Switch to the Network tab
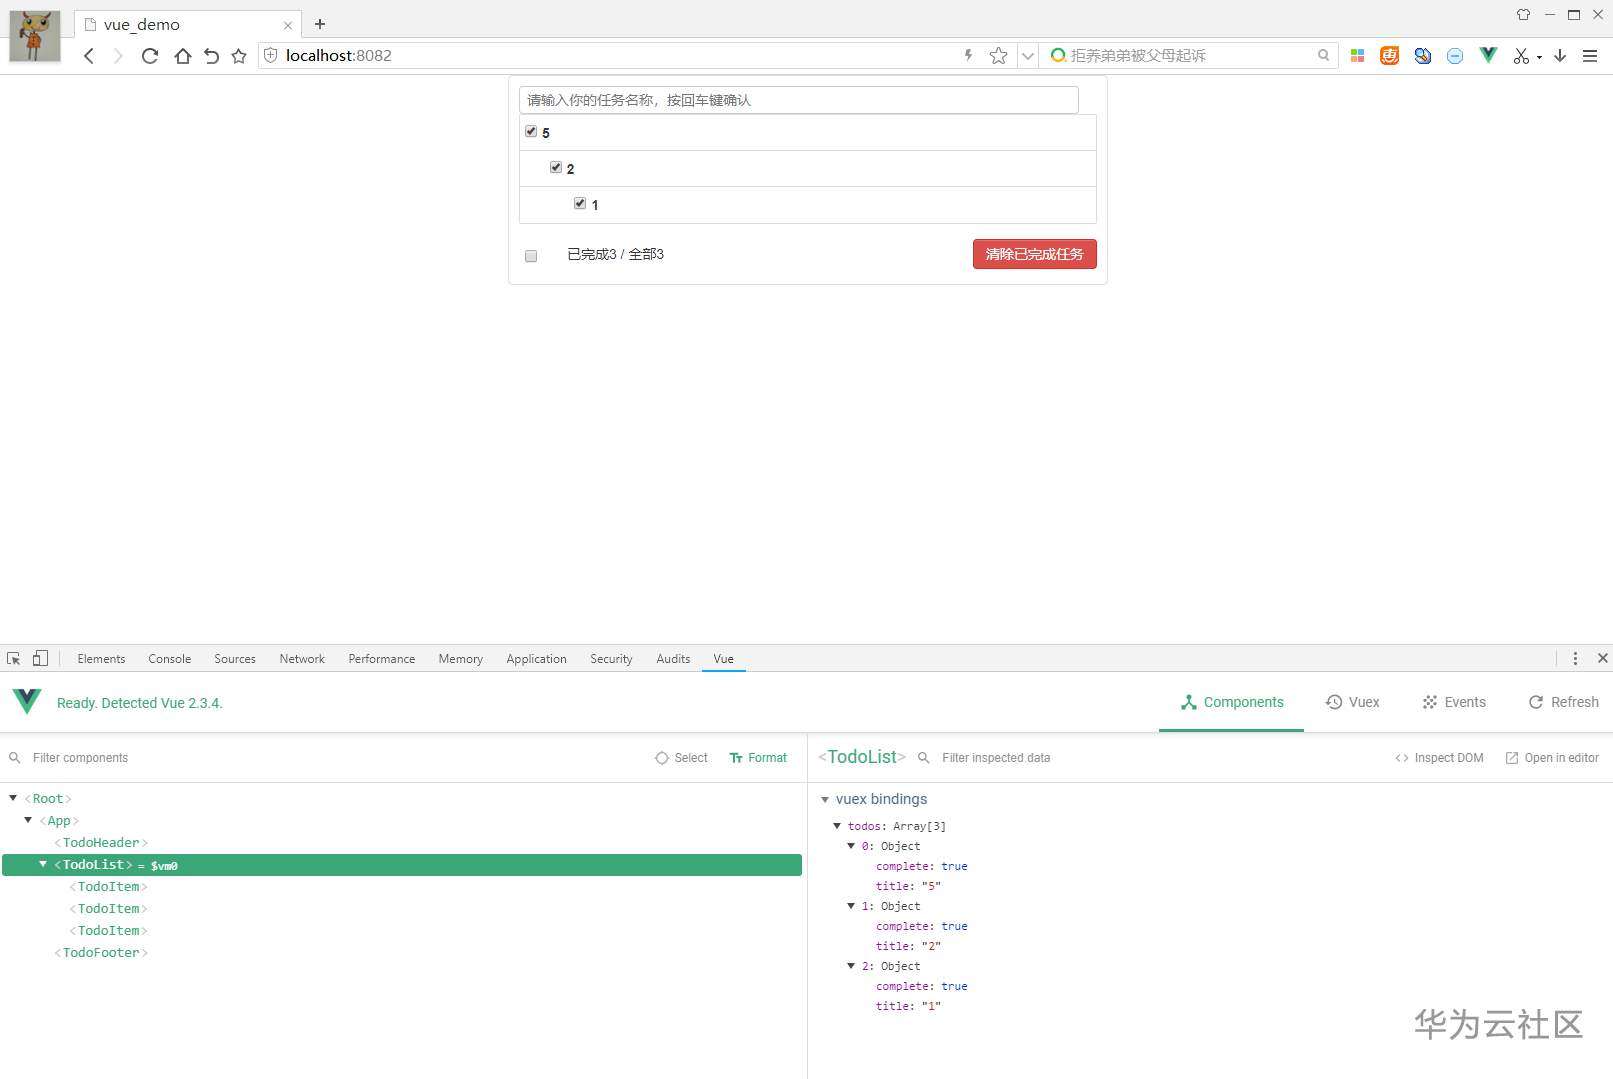 click(302, 659)
